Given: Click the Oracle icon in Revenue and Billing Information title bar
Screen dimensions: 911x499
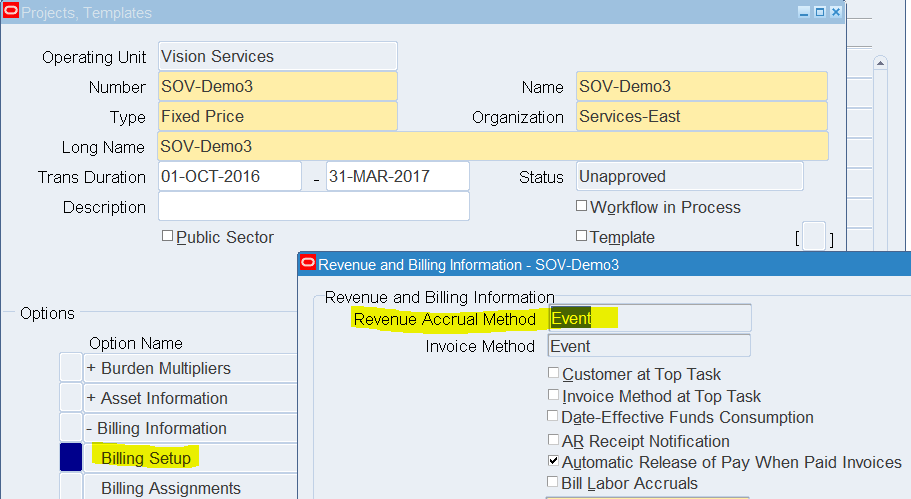Looking at the screenshot, I should tap(308, 264).
